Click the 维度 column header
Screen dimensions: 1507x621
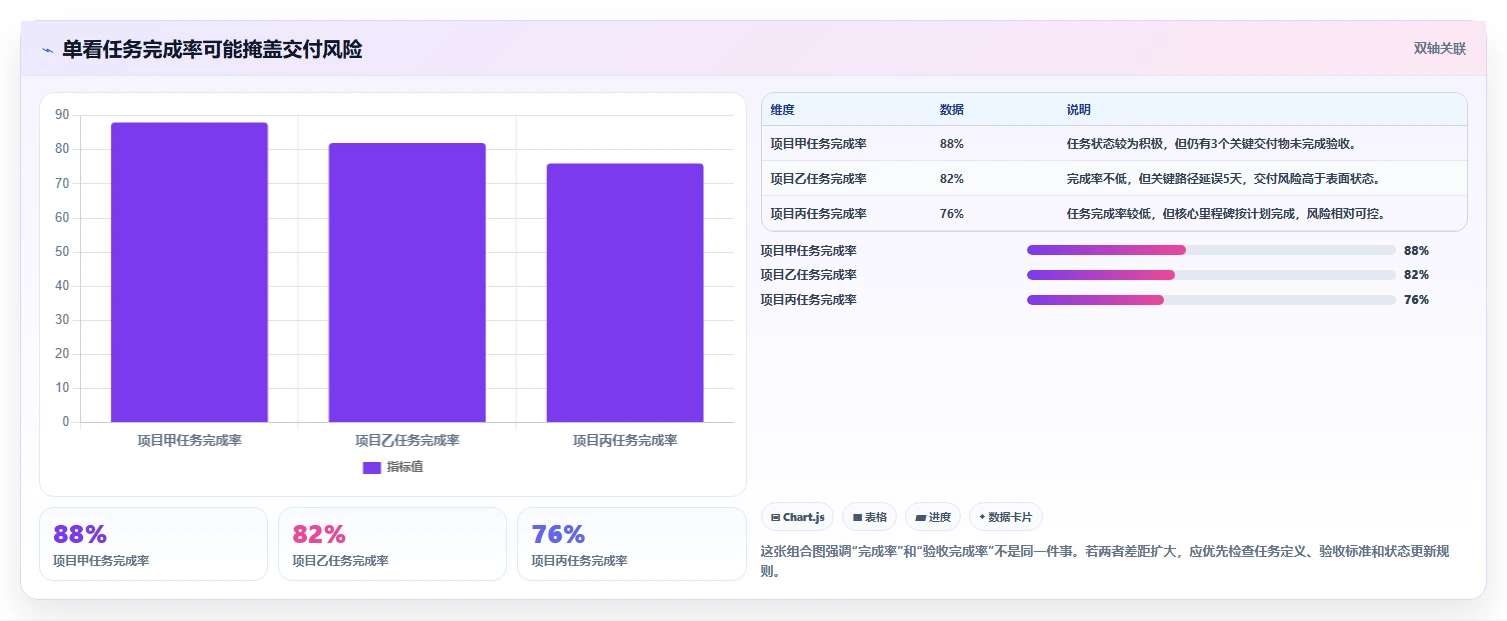click(x=783, y=110)
